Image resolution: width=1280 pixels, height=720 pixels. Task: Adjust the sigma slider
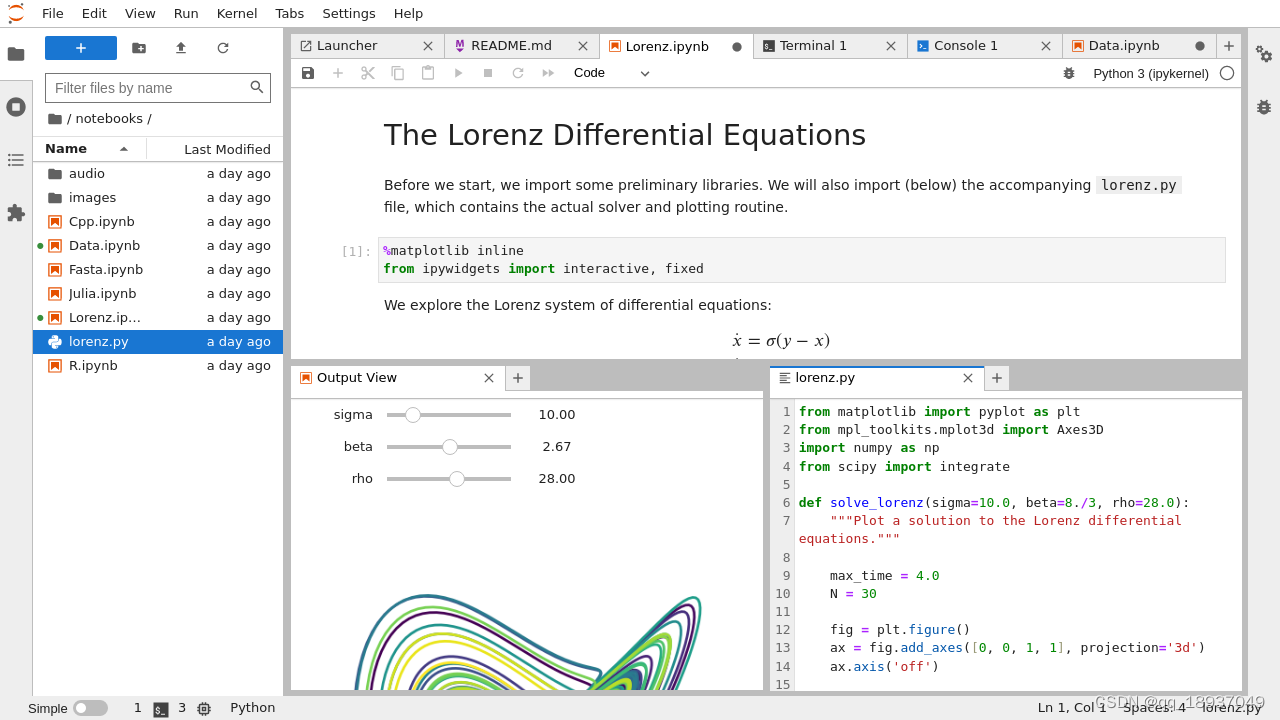pyautogui.click(x=449, y=415)
